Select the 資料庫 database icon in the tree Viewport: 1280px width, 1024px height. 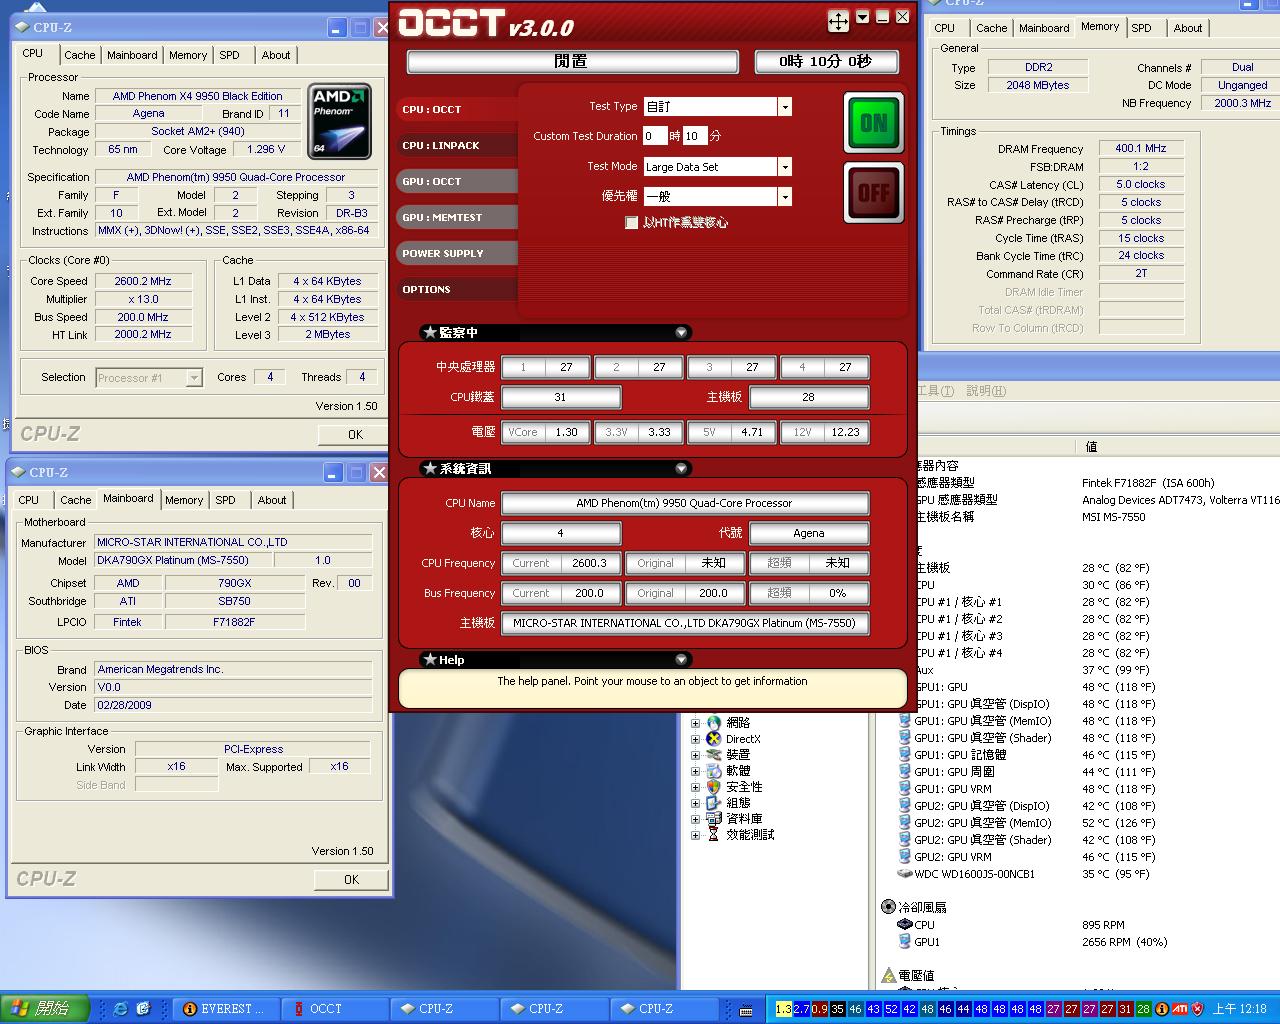pos(714,819)
